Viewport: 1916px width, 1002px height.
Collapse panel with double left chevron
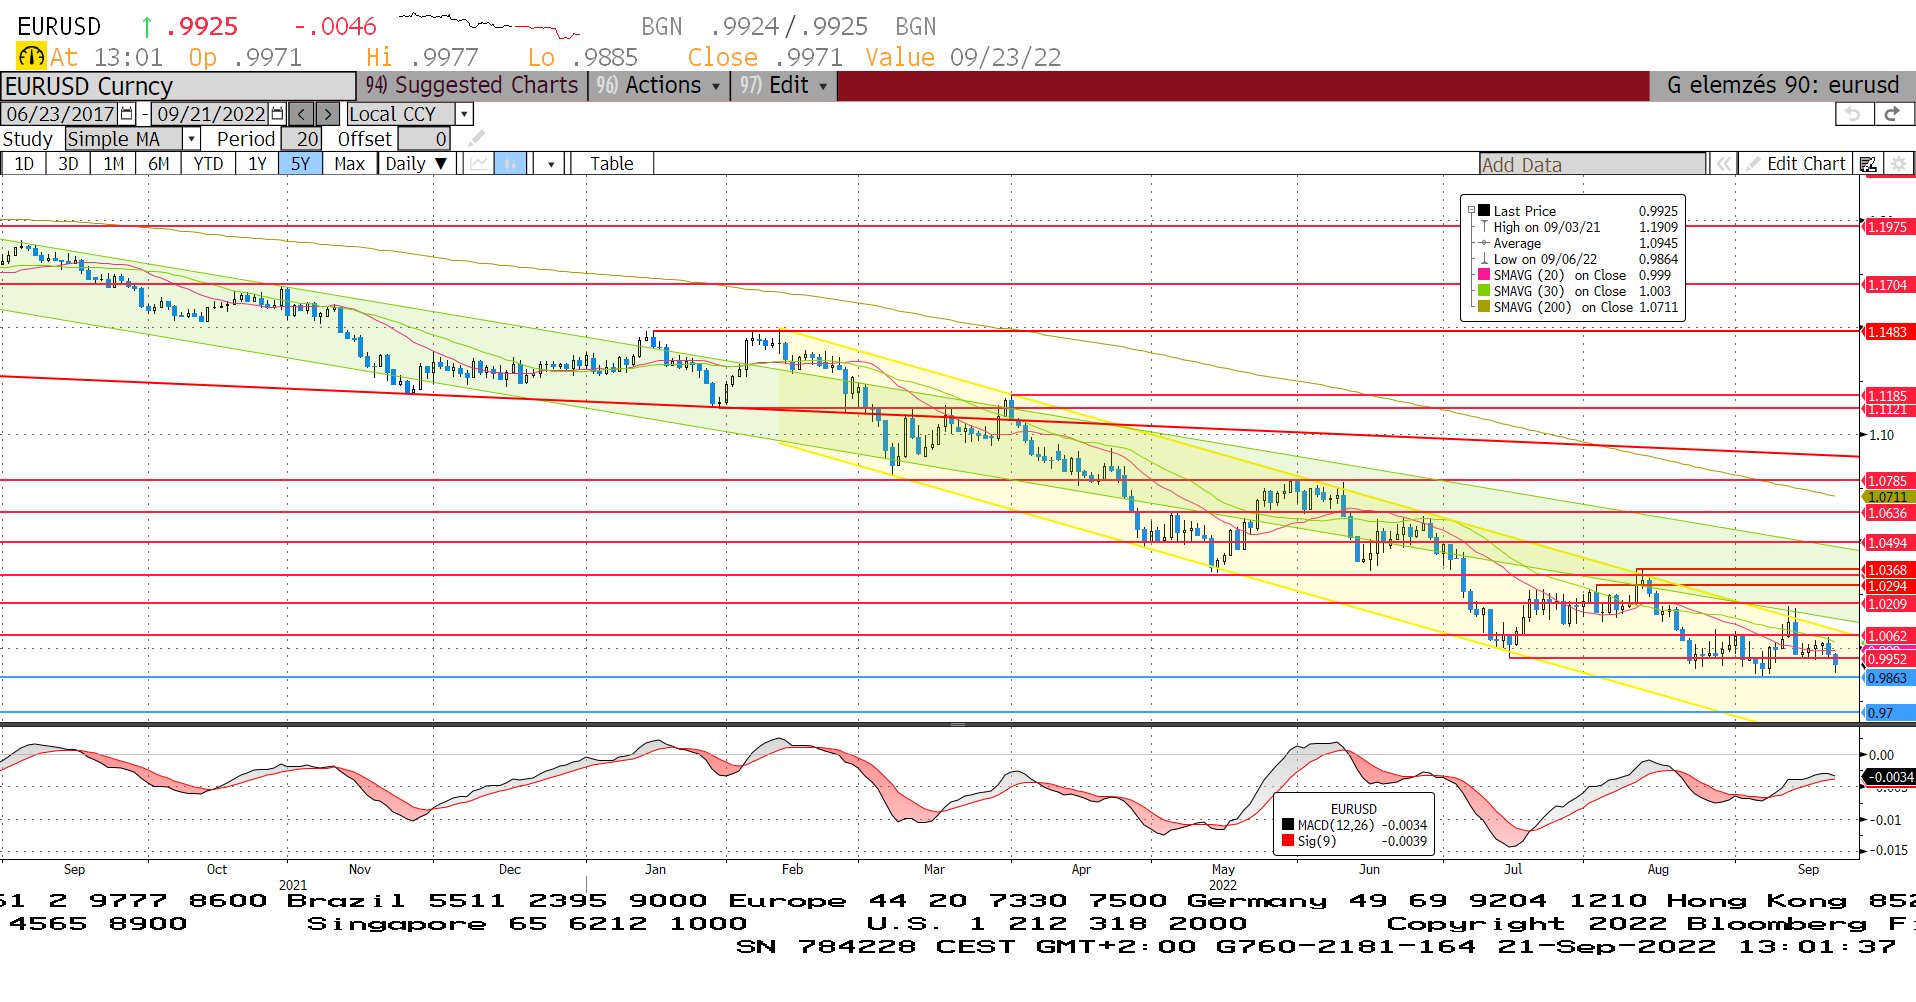1724,164
